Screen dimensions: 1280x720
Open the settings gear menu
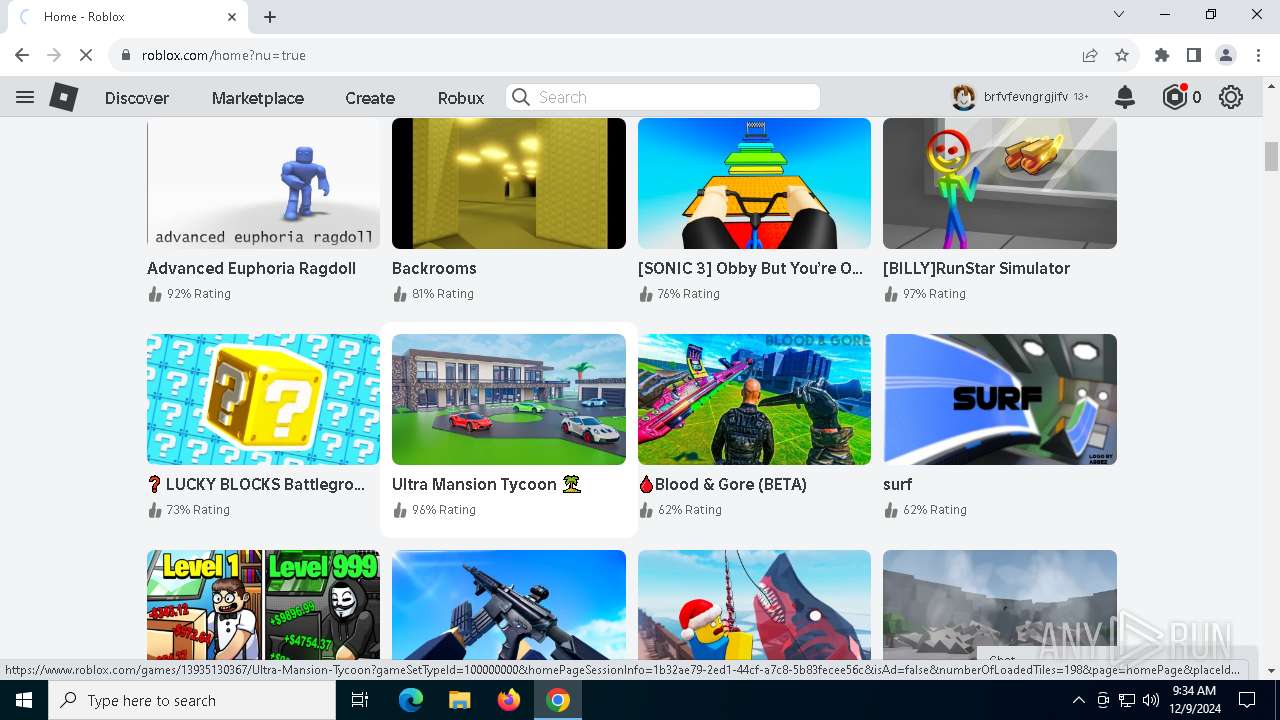(1231, 97)
